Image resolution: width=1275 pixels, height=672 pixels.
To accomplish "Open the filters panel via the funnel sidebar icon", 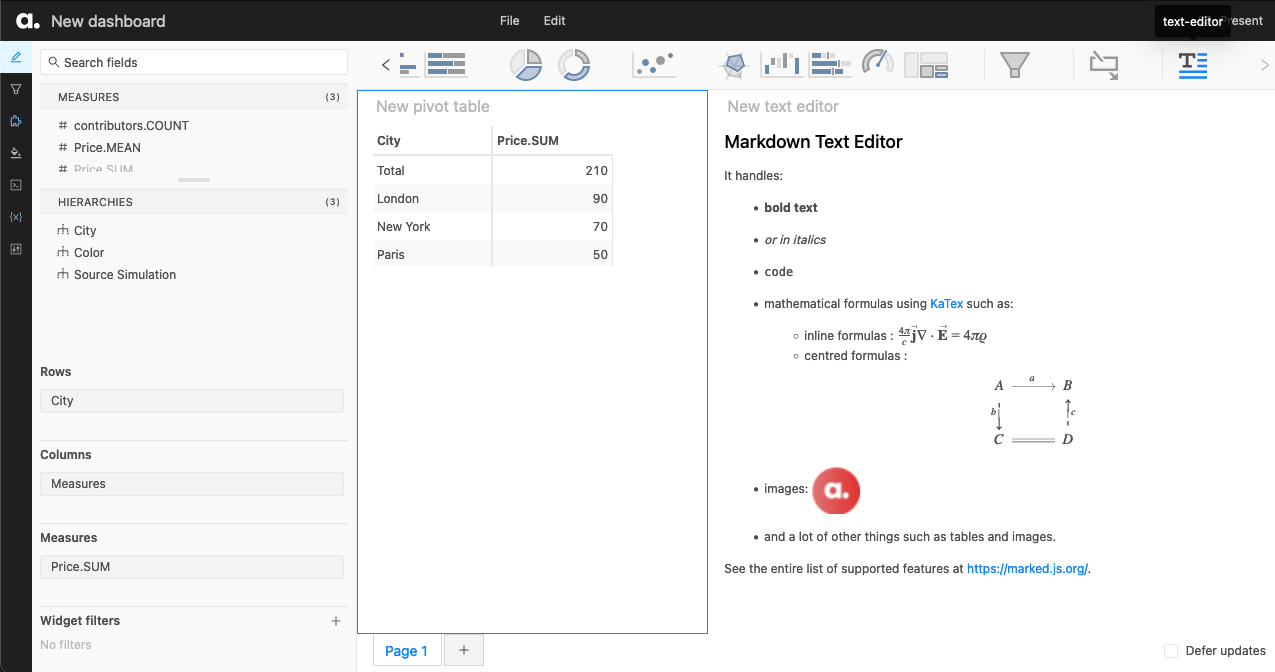I will pyautogui.click(x=15, y=89).
